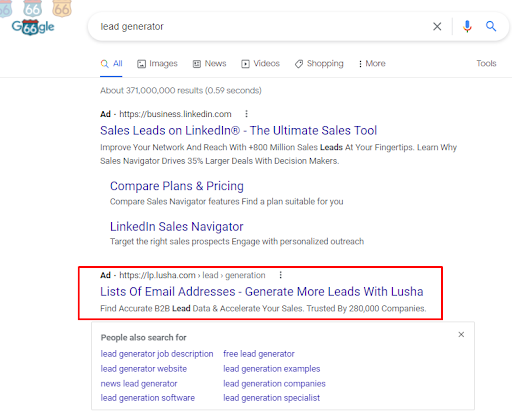Switch to the Shopping tab
The height and width of the screenshot is (415, 512).
319,63
